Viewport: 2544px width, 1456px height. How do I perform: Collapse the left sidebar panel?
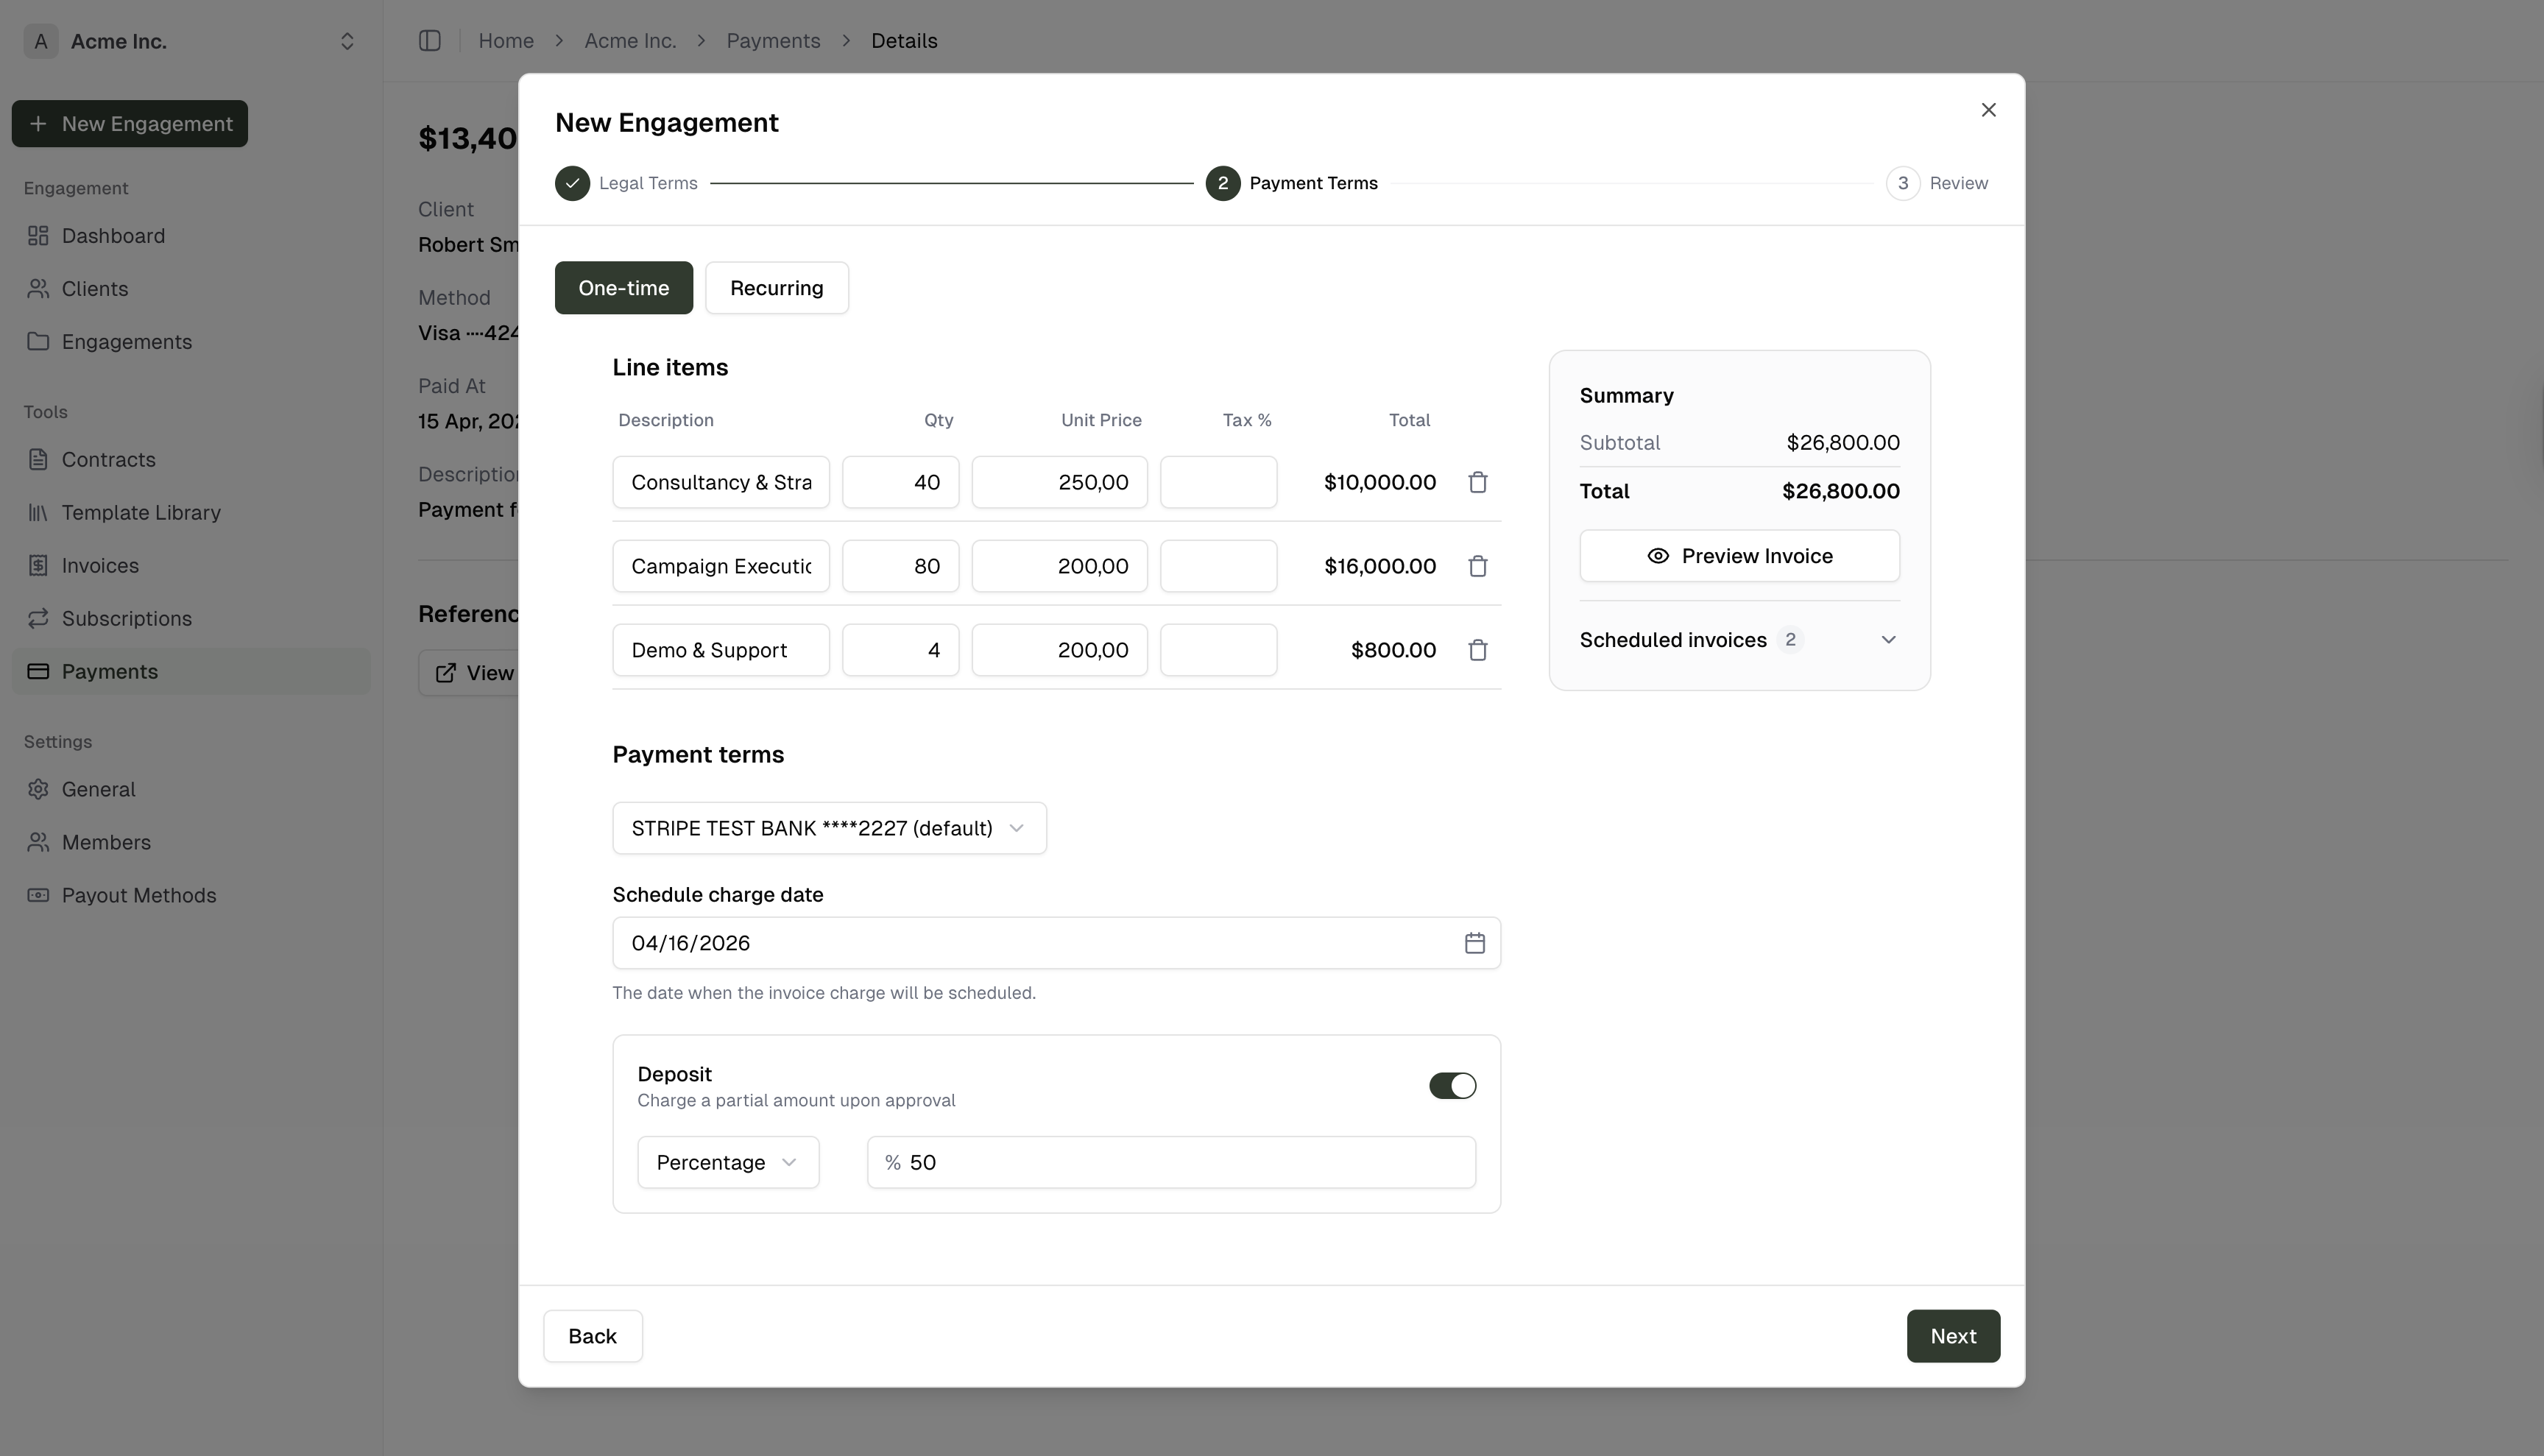pyautogui.click(x=430, y=40)
